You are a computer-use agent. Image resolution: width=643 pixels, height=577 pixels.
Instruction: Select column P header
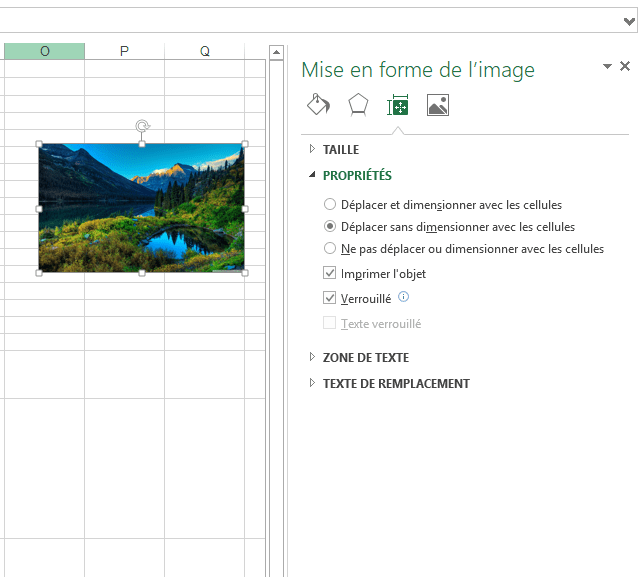[124, 51]
